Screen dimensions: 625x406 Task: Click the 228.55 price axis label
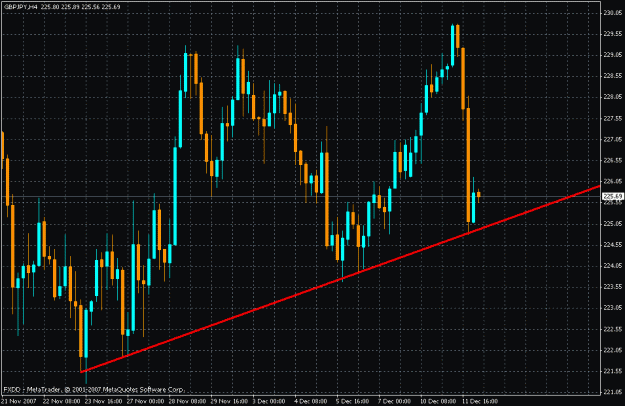tap(613, 76)
